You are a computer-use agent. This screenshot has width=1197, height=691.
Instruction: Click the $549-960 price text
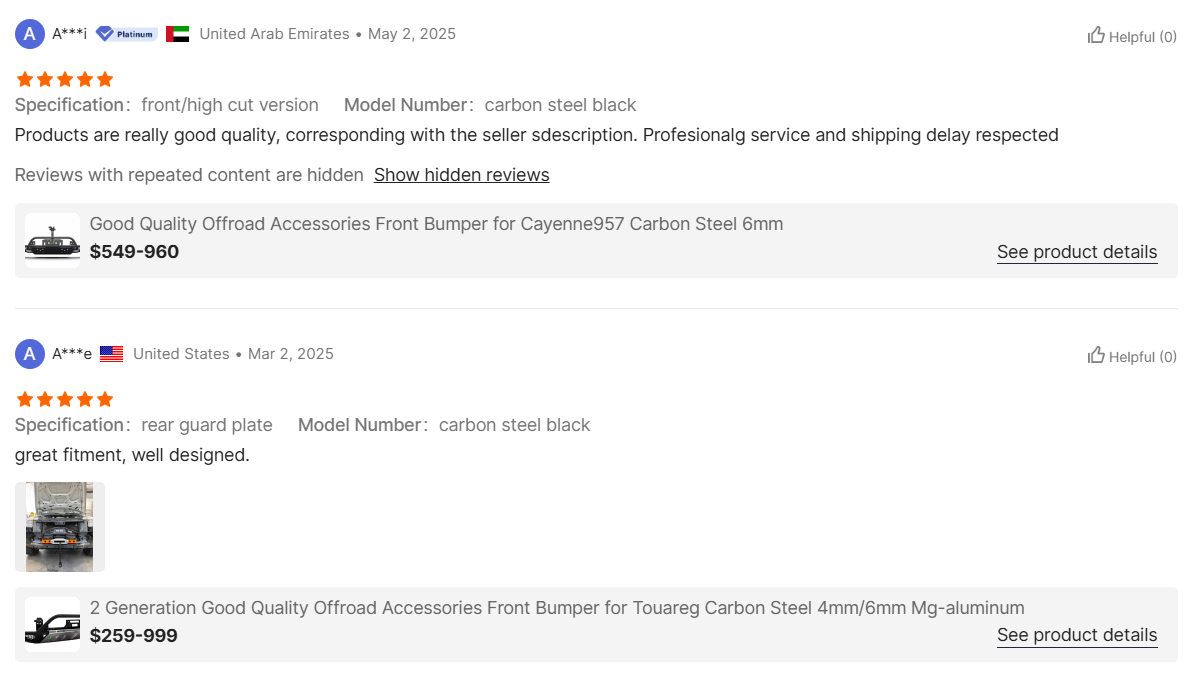pyautogui.click(x=134, y=252)
